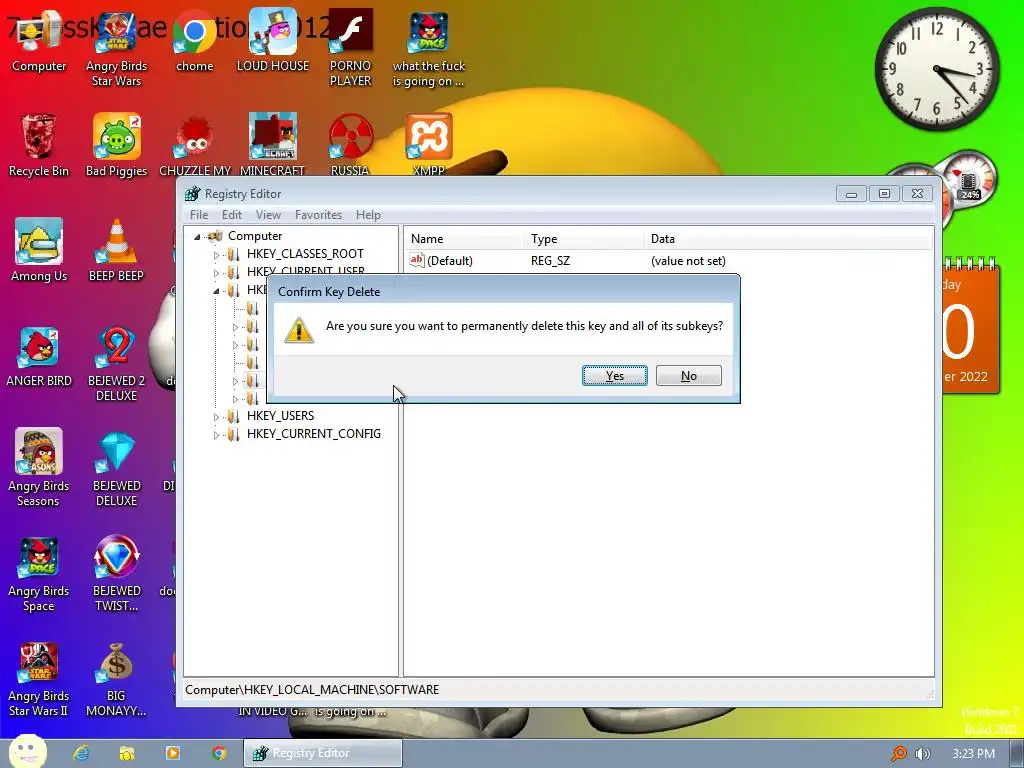Open the Angry Birds Seasons shortcut

(x=39, y=468)
